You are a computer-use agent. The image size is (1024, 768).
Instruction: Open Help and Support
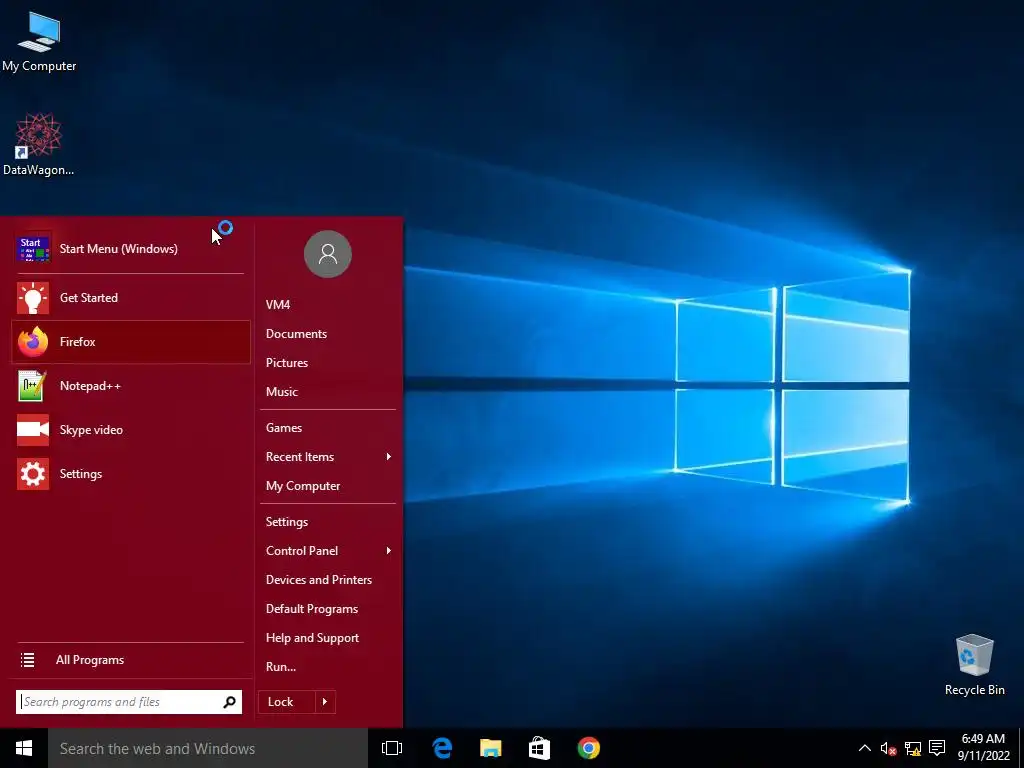coord(328,638)
